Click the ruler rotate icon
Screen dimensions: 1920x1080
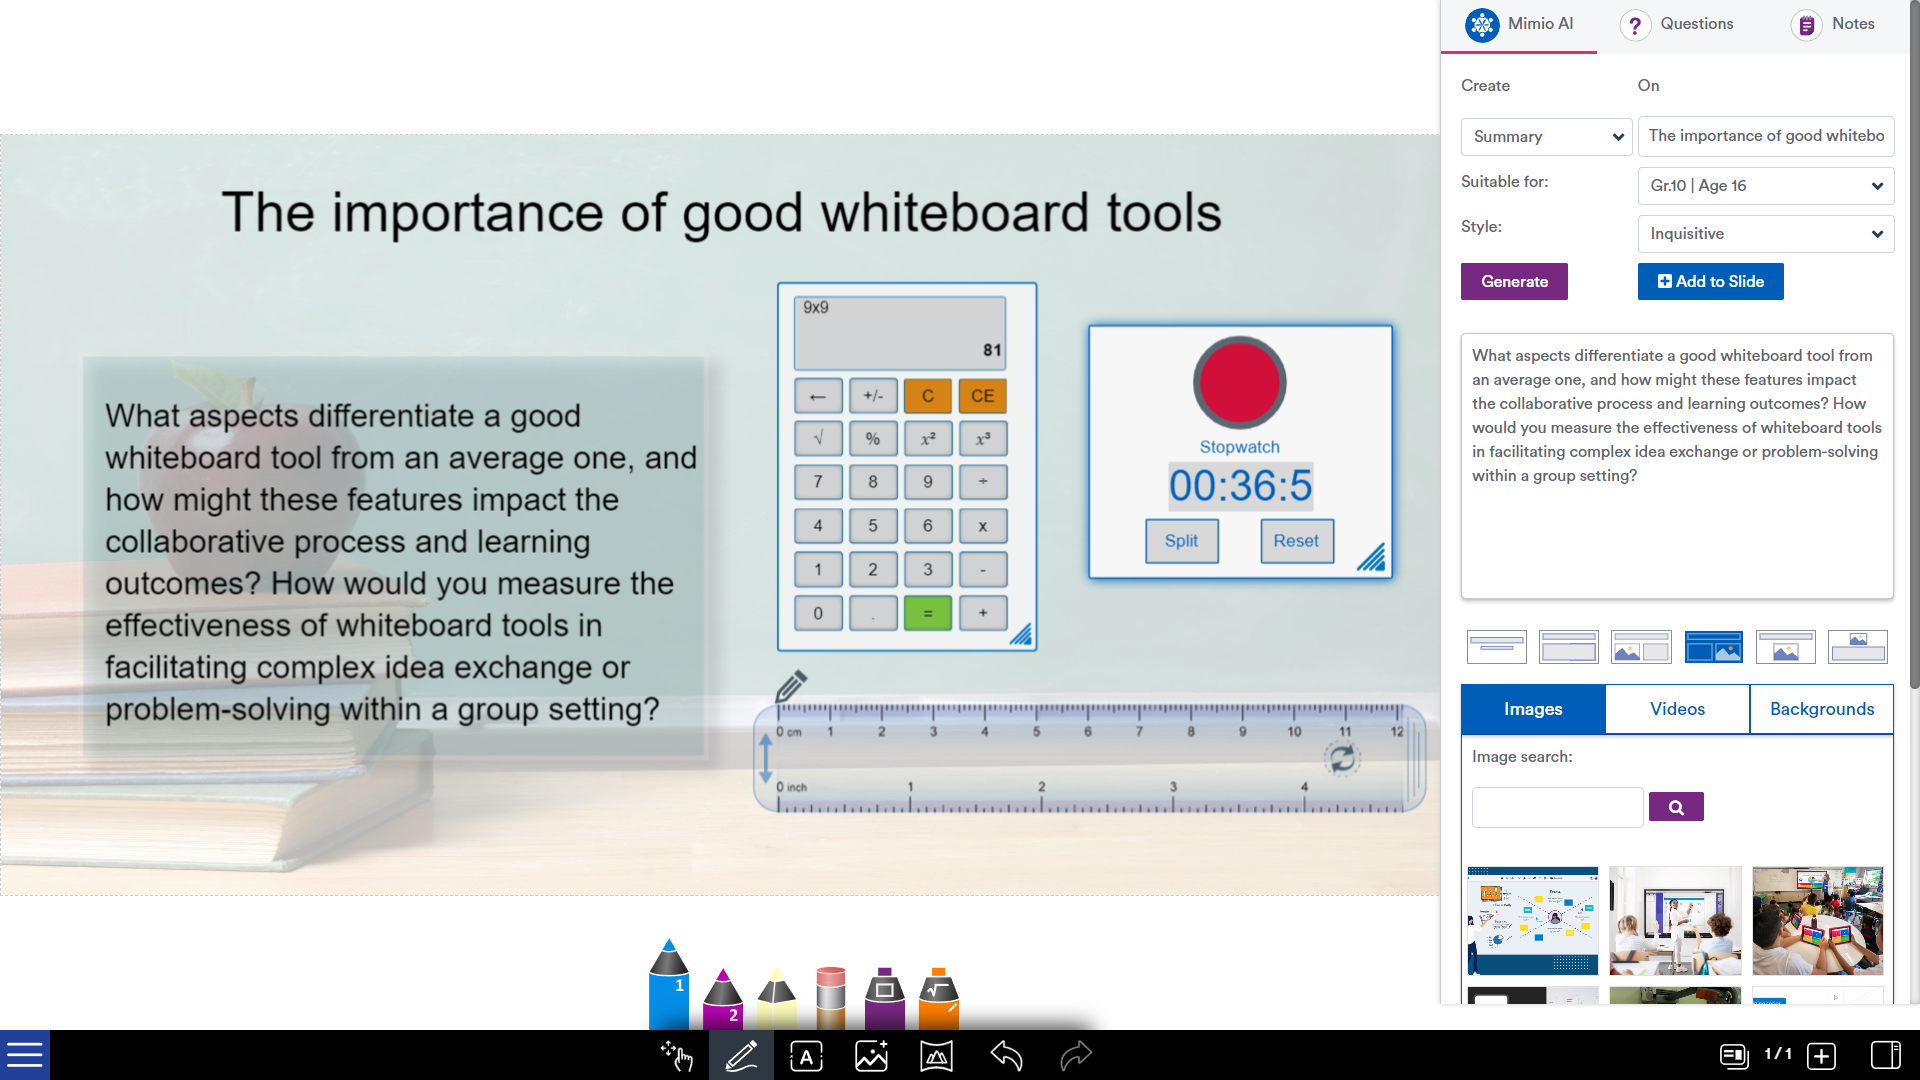[1342, 760]
